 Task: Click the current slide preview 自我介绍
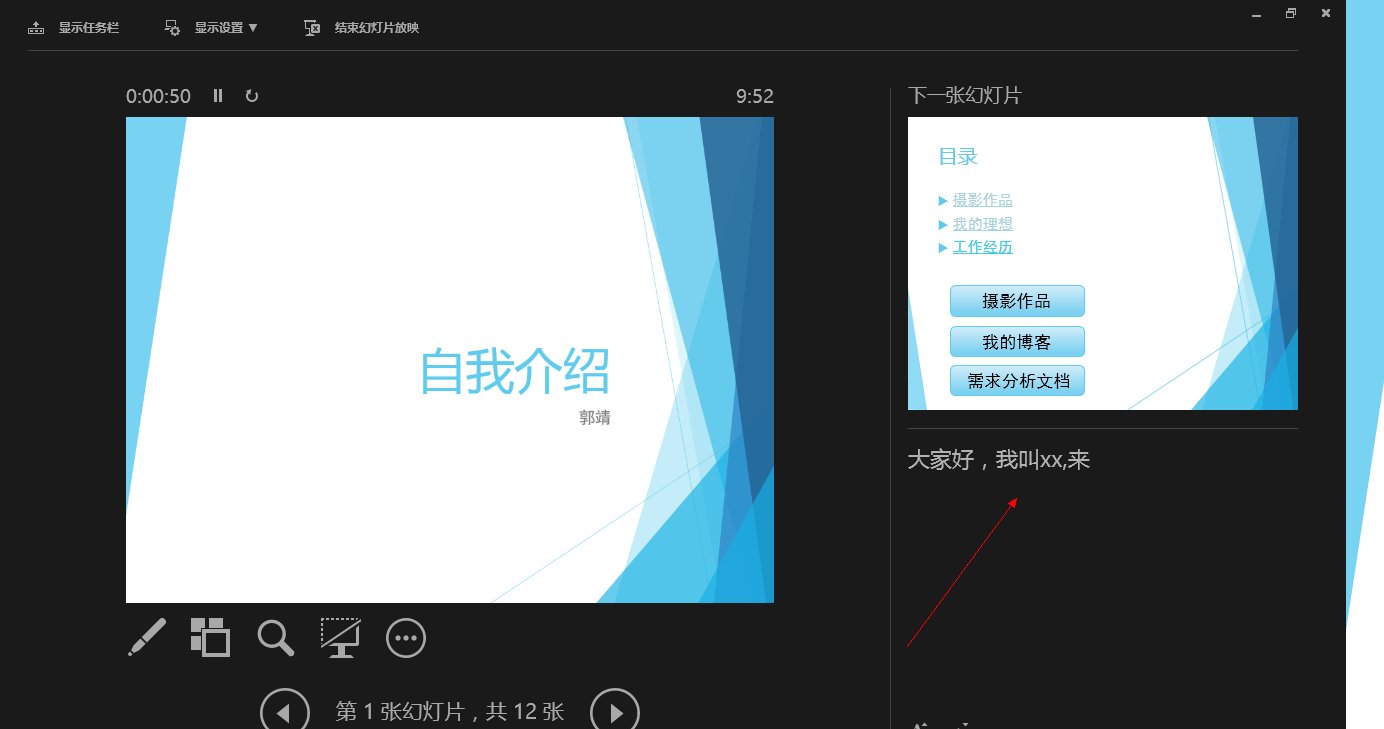click(x=450, y=360)
